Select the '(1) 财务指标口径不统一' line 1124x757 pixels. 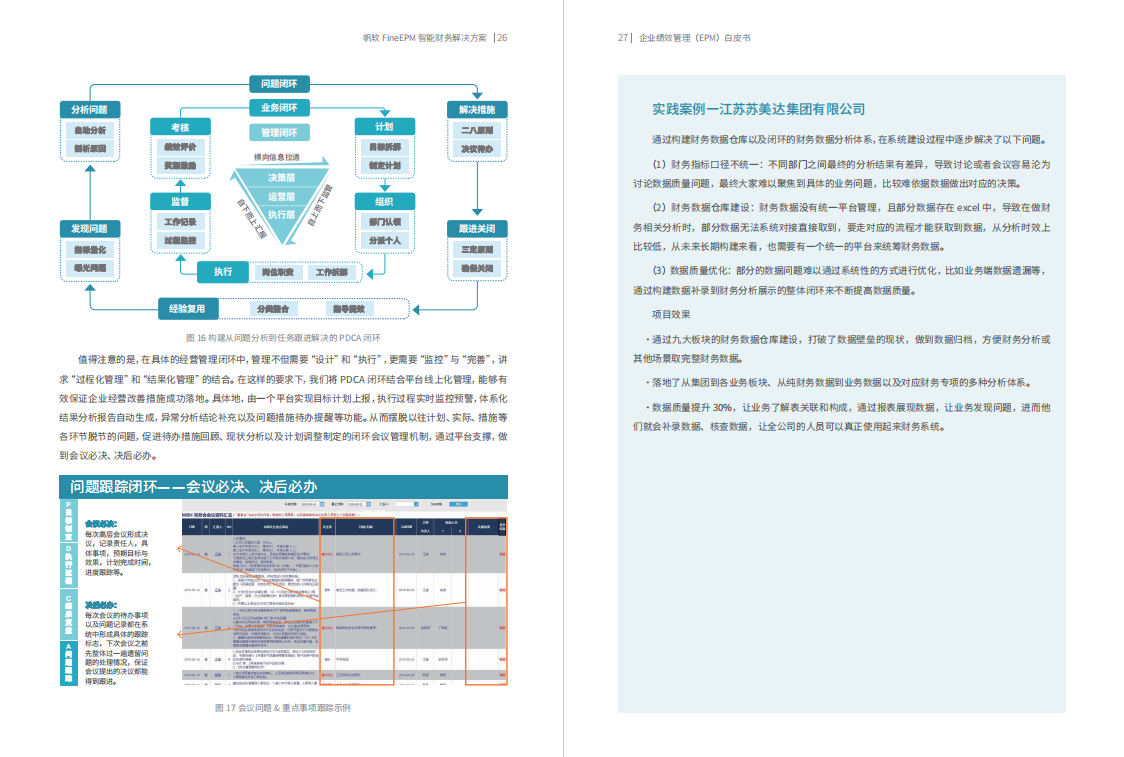[x=851, y=164]
